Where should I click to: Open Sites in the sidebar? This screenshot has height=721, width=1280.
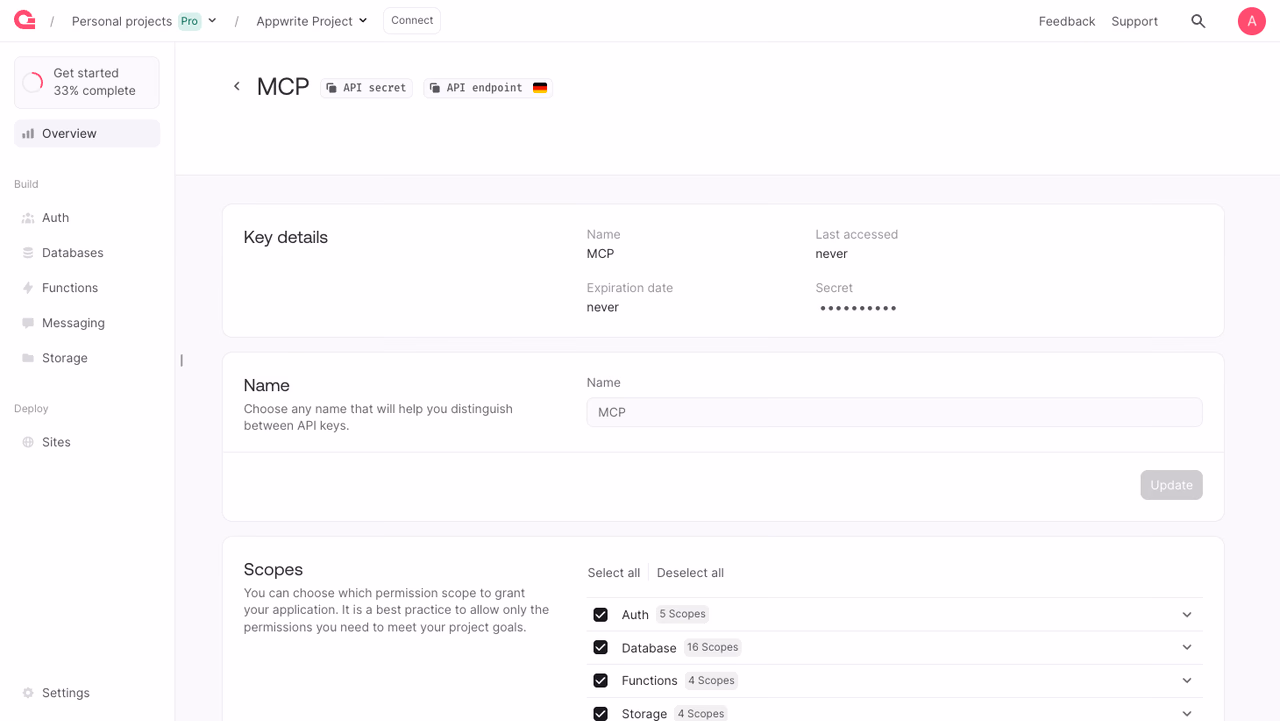tap(87, 442)
